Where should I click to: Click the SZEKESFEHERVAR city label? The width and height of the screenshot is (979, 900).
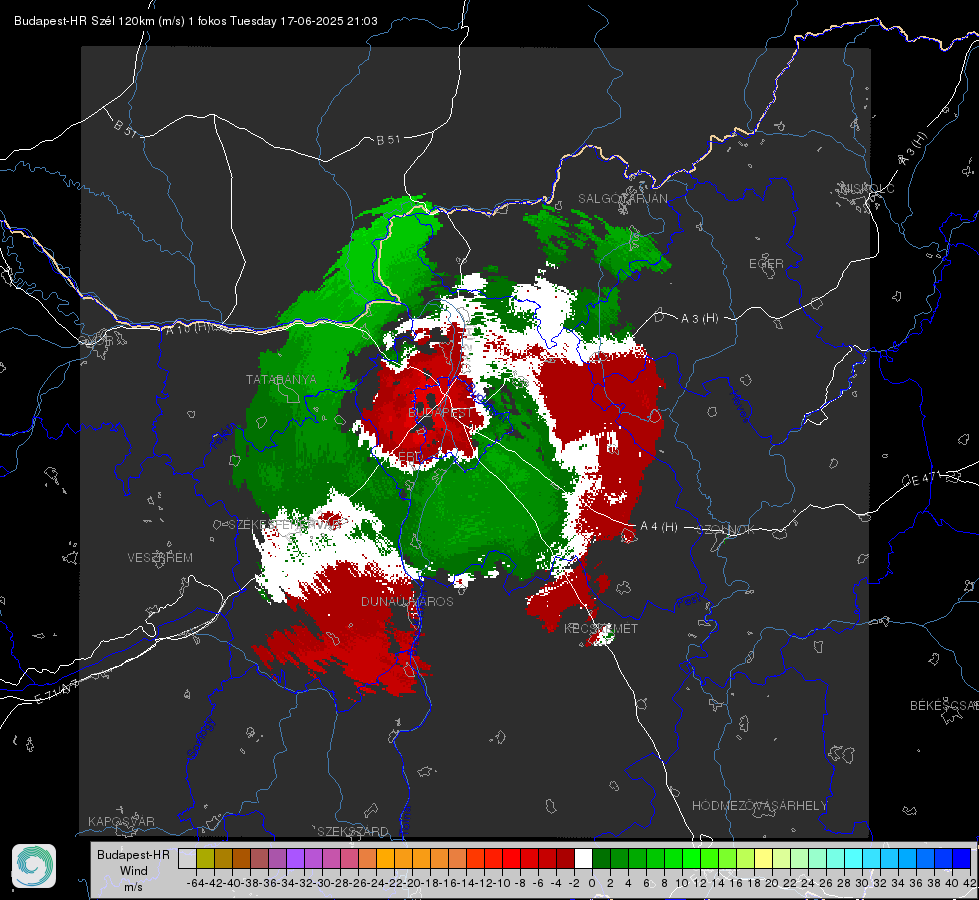285,524
